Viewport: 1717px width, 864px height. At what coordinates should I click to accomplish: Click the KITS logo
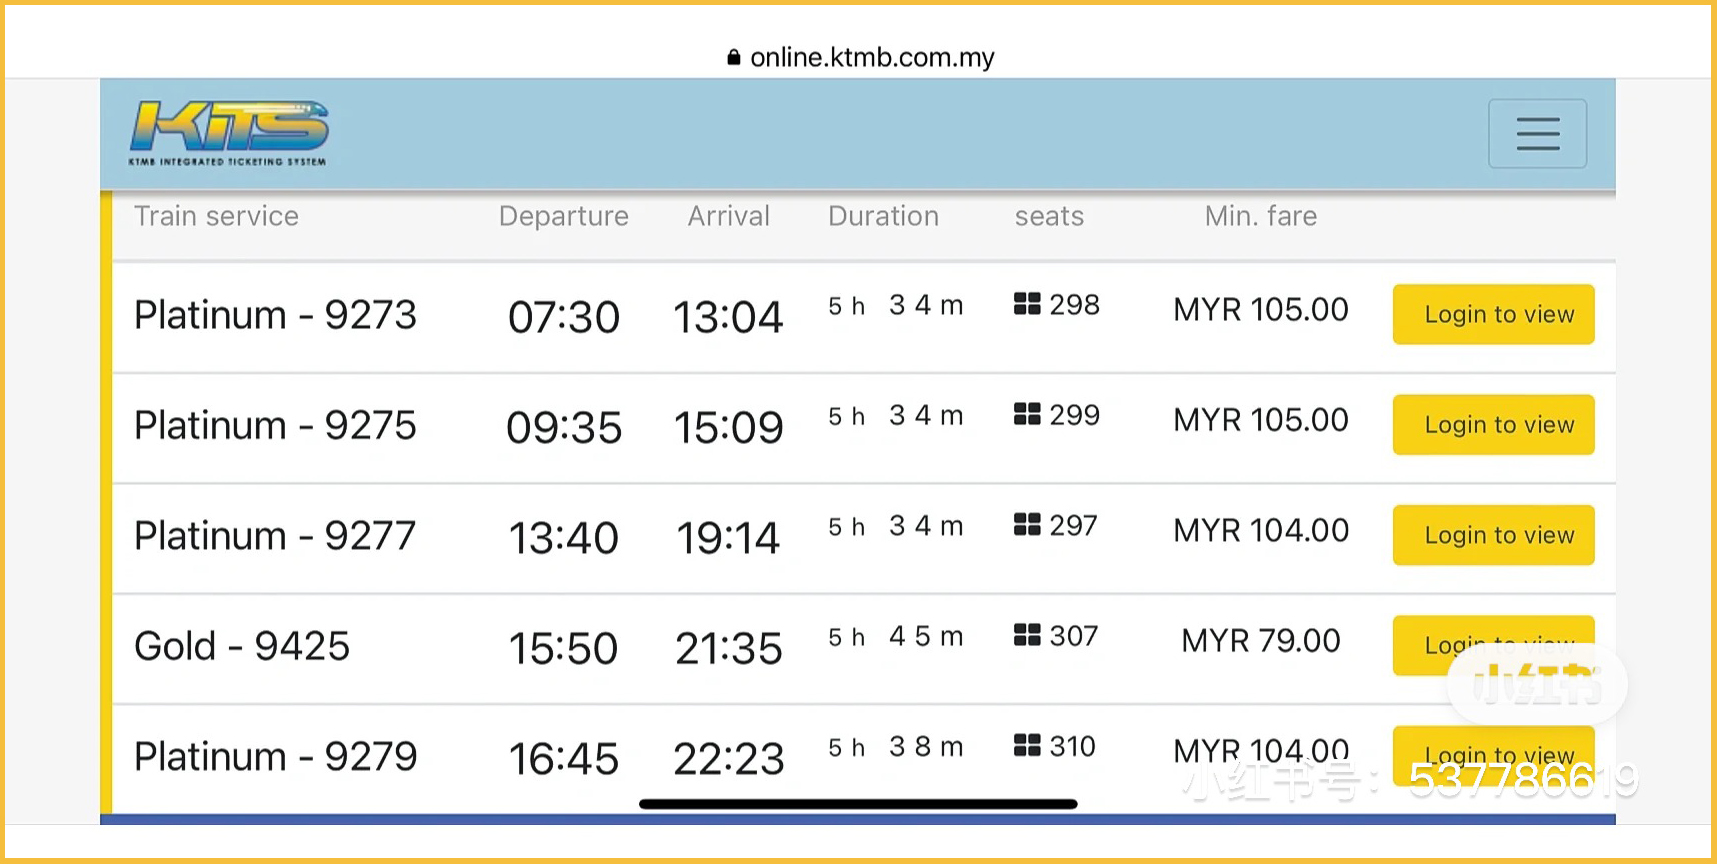pos(229,132)
